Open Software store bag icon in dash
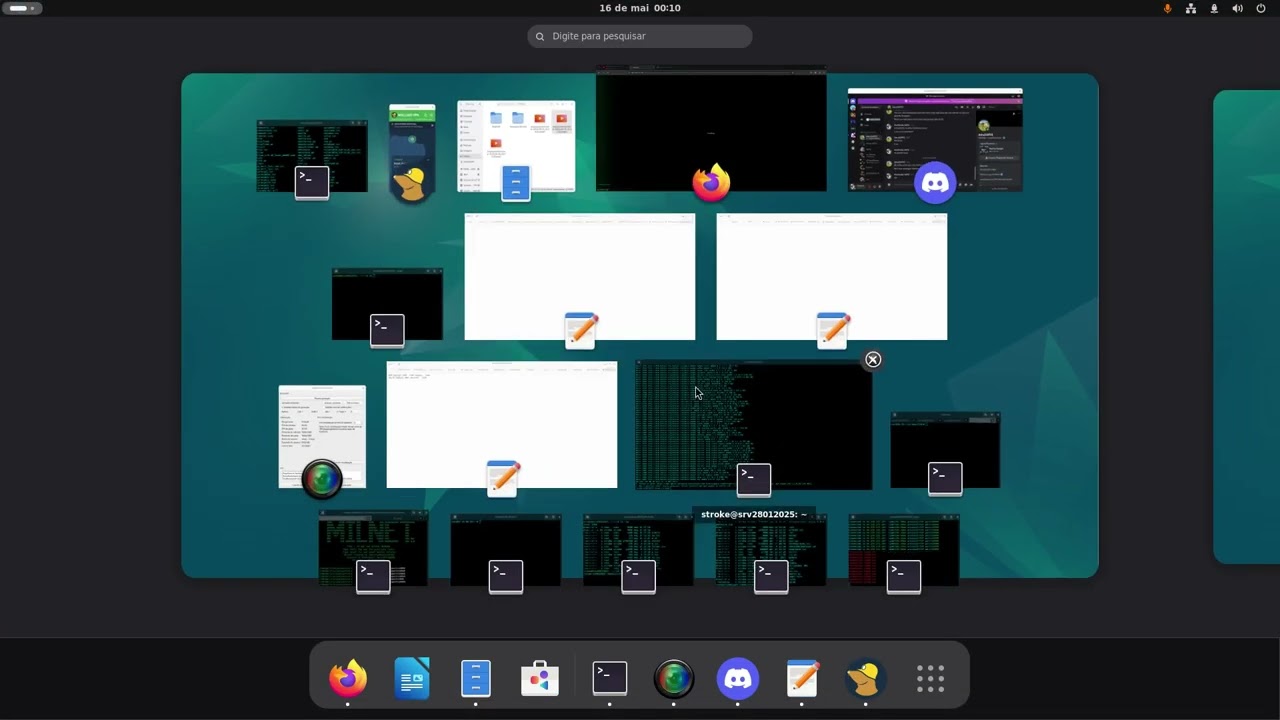 [540, 679]
